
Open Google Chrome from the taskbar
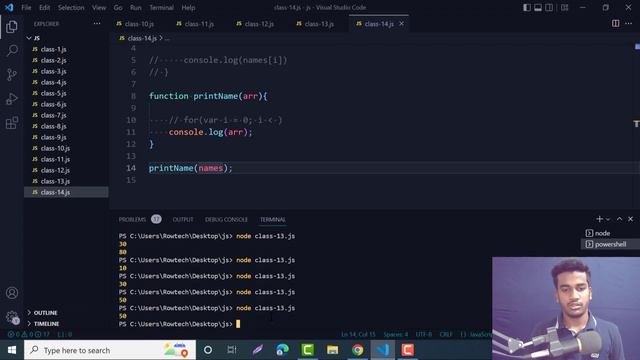tap(358, 350)
